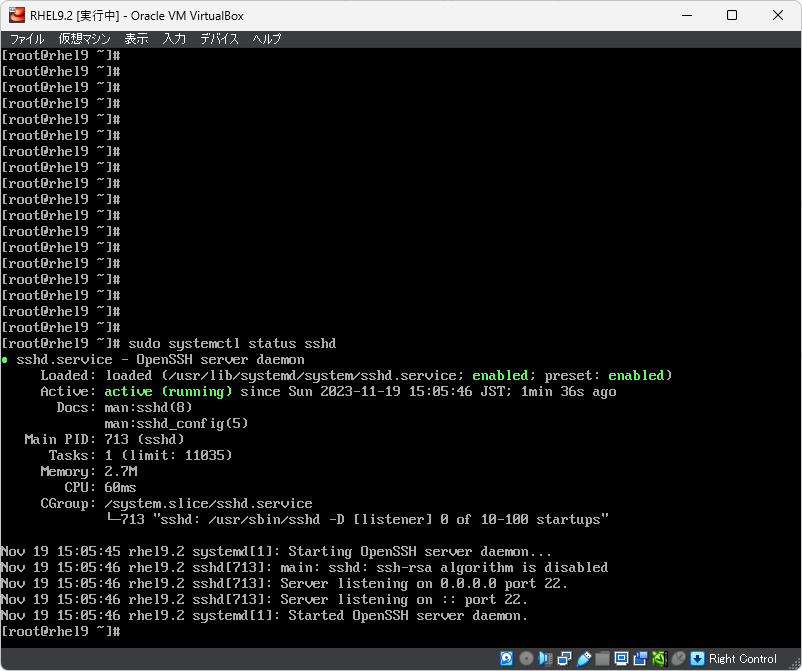Click the recording status icon
Screen dimensions: 802x671
pyautogui.click(x=640, y=658)
